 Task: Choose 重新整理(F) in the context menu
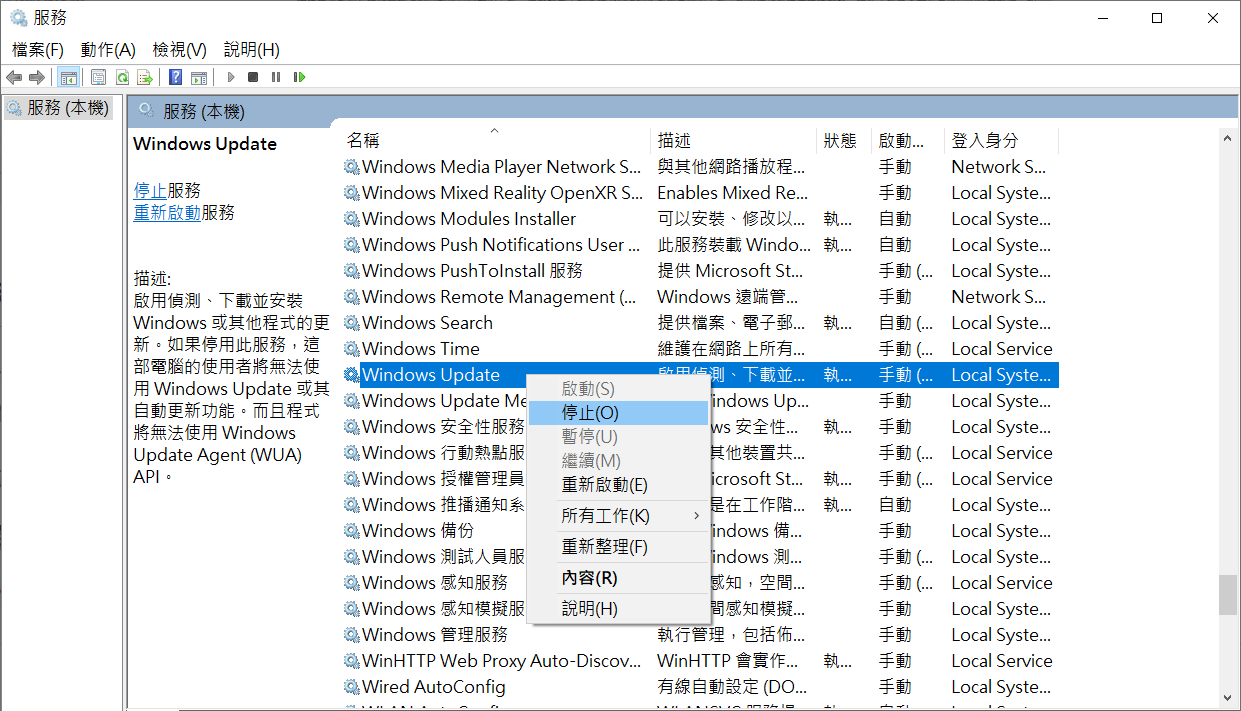click(x=618, y=547)
